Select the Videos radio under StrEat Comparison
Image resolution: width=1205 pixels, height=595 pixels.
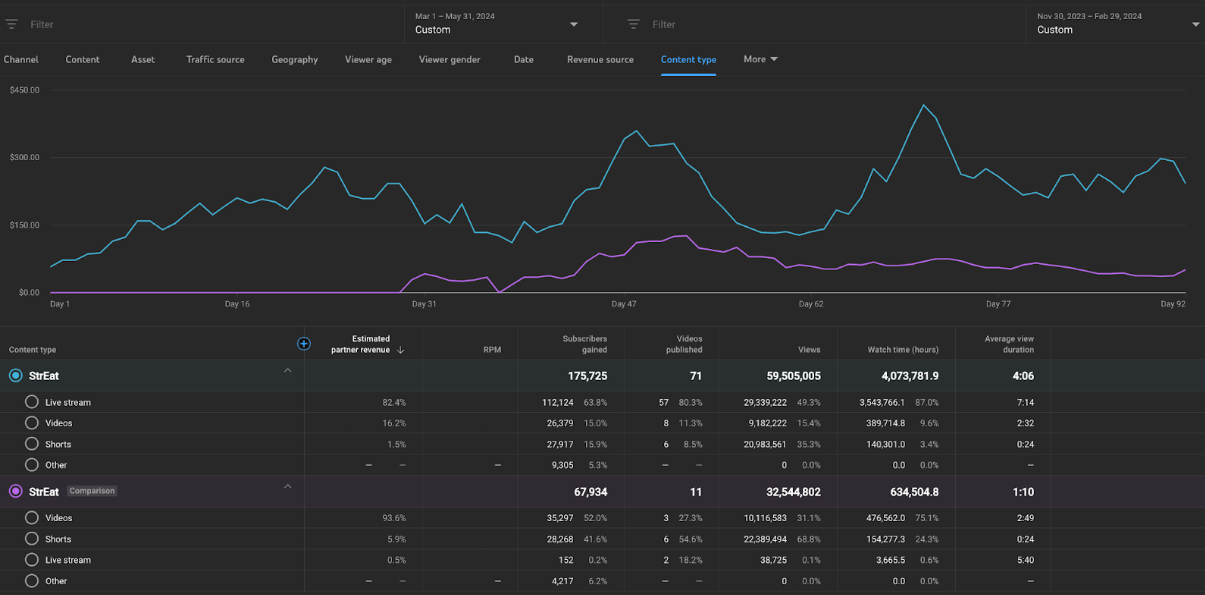click(x=32, y=518)
